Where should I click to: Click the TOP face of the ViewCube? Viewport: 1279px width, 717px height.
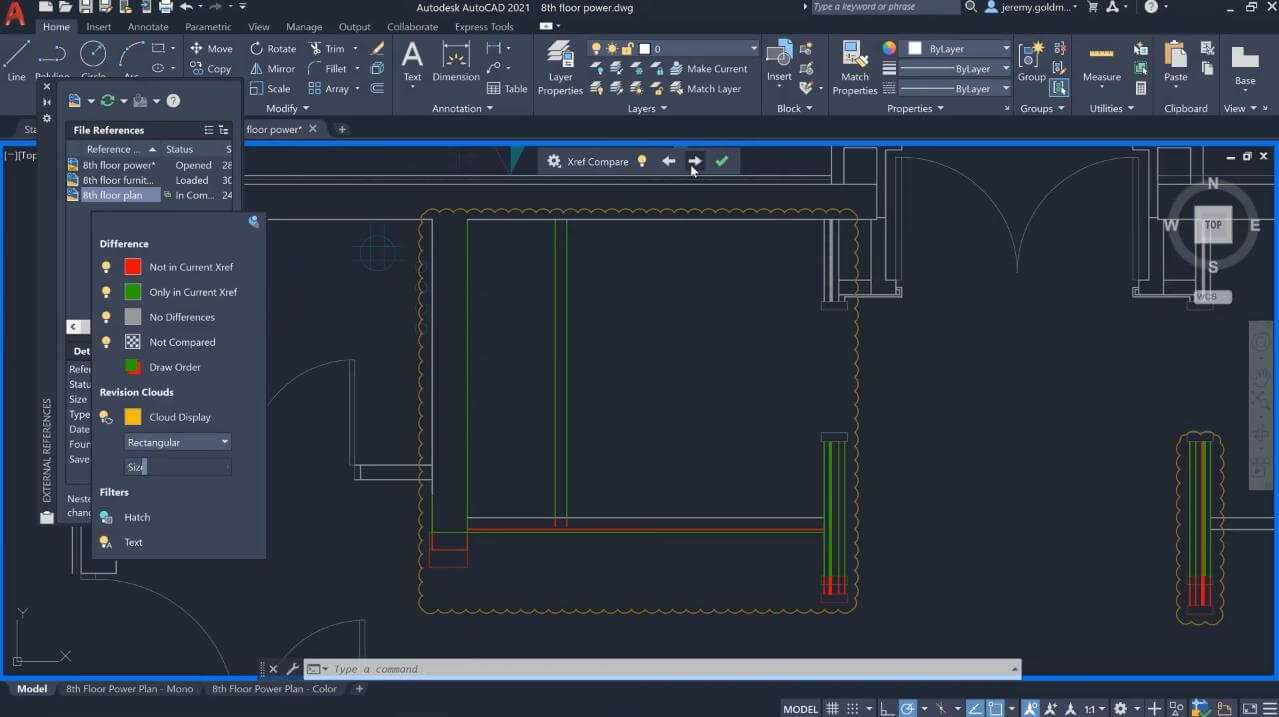pyautogui.click(x=1213, y=225)
